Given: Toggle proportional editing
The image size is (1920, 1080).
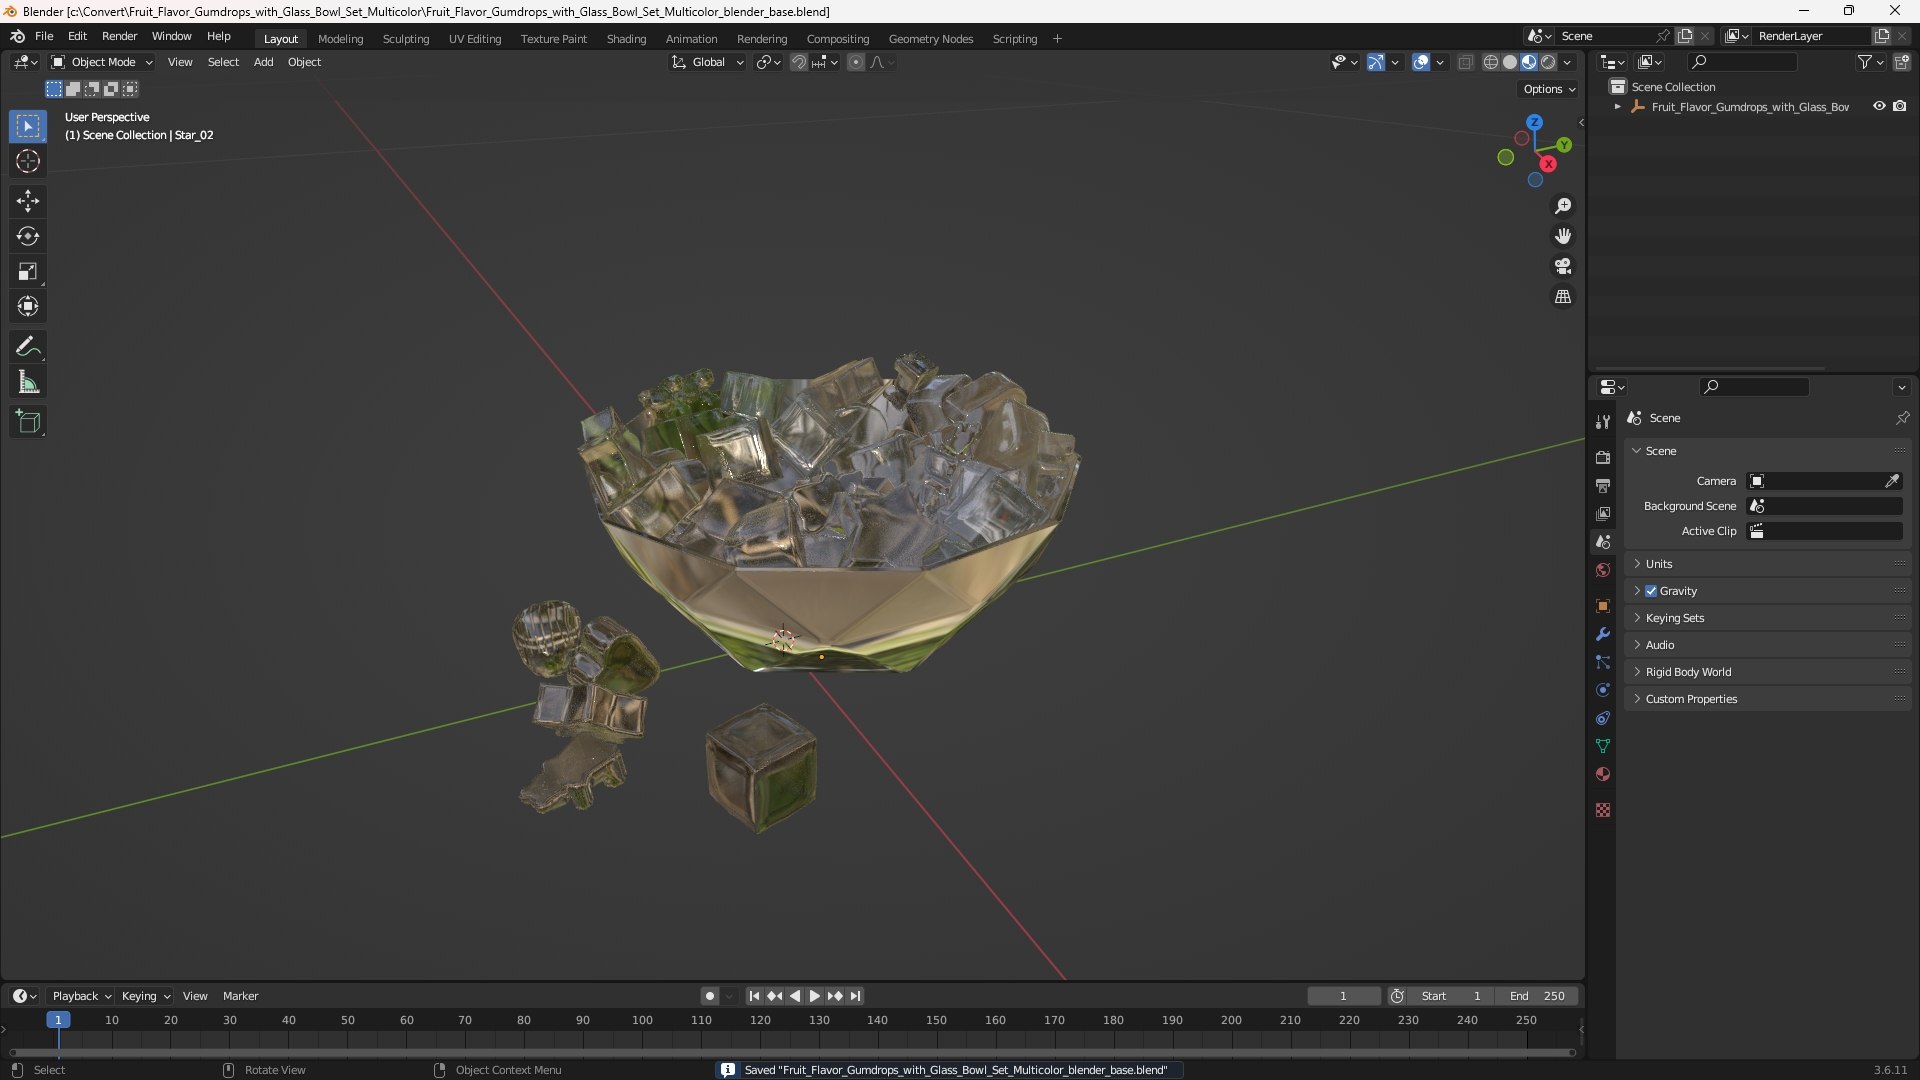Looking at the screenshot, I should point(856,62).
